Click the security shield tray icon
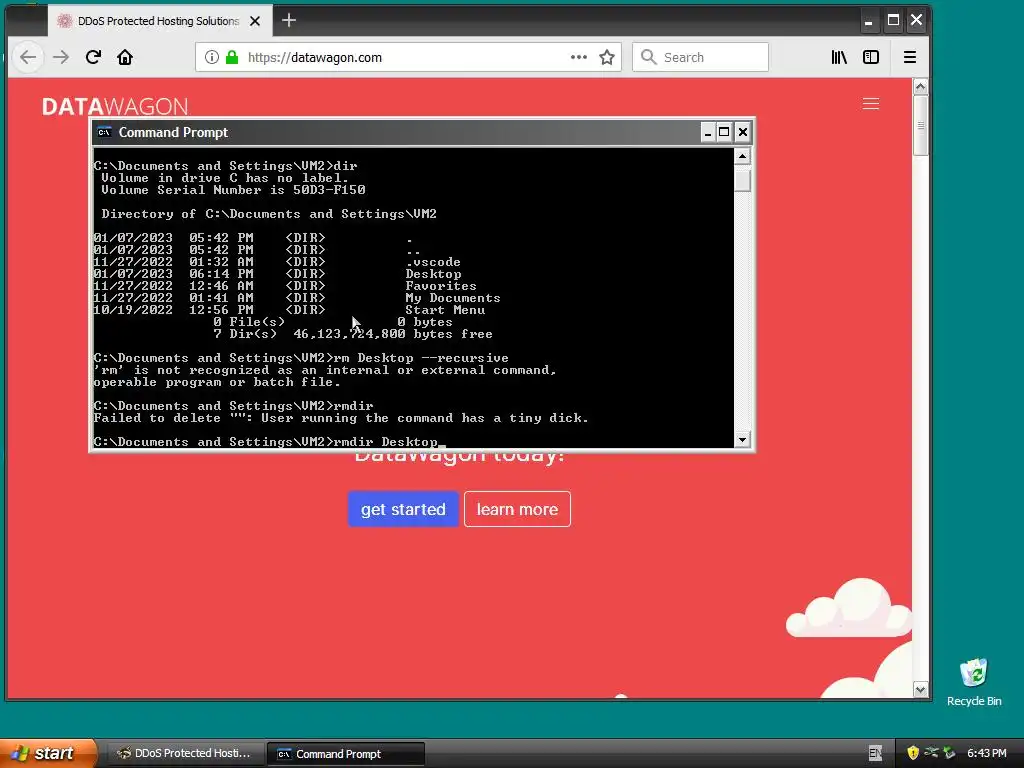The width and height of the screenshot is (1024, 768). coord(913,754)
